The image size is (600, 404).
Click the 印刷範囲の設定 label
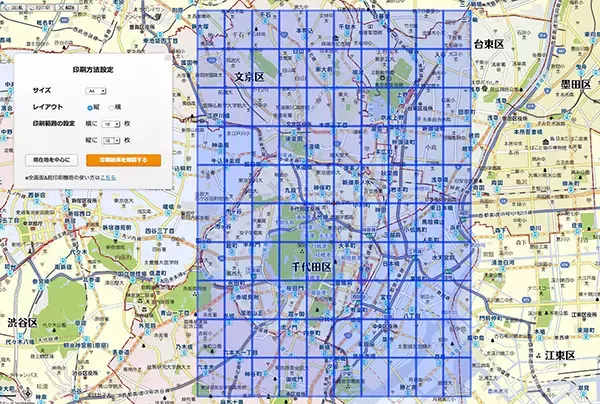coord(54,124)
